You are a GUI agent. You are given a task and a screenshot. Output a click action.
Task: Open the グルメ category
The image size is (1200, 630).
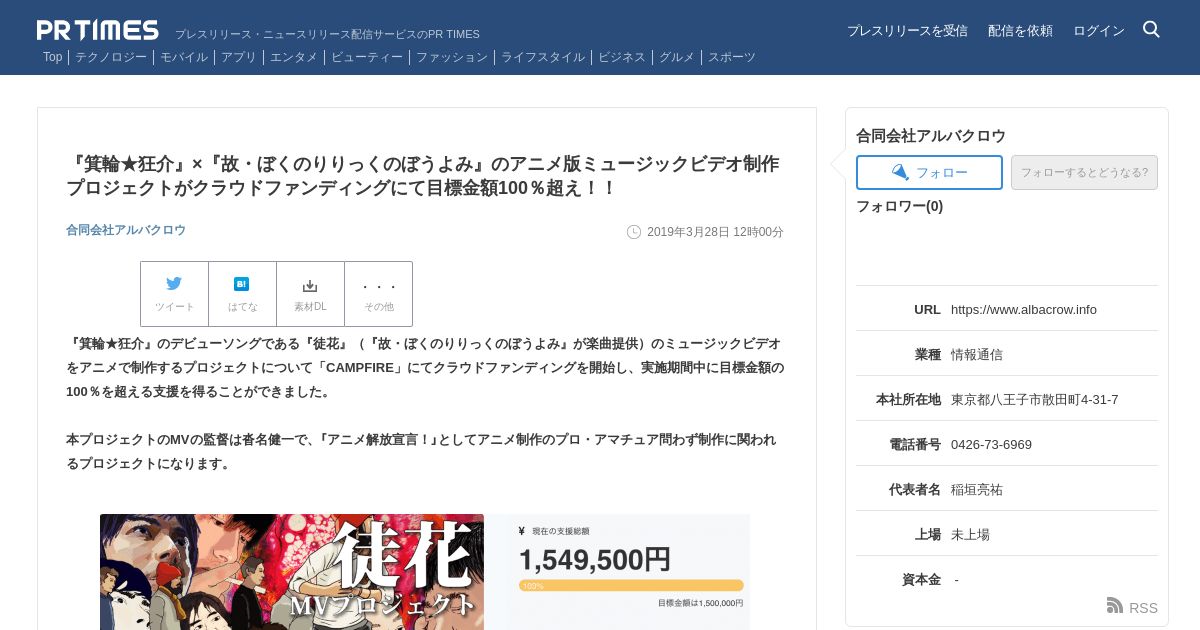tap(677, 57)
